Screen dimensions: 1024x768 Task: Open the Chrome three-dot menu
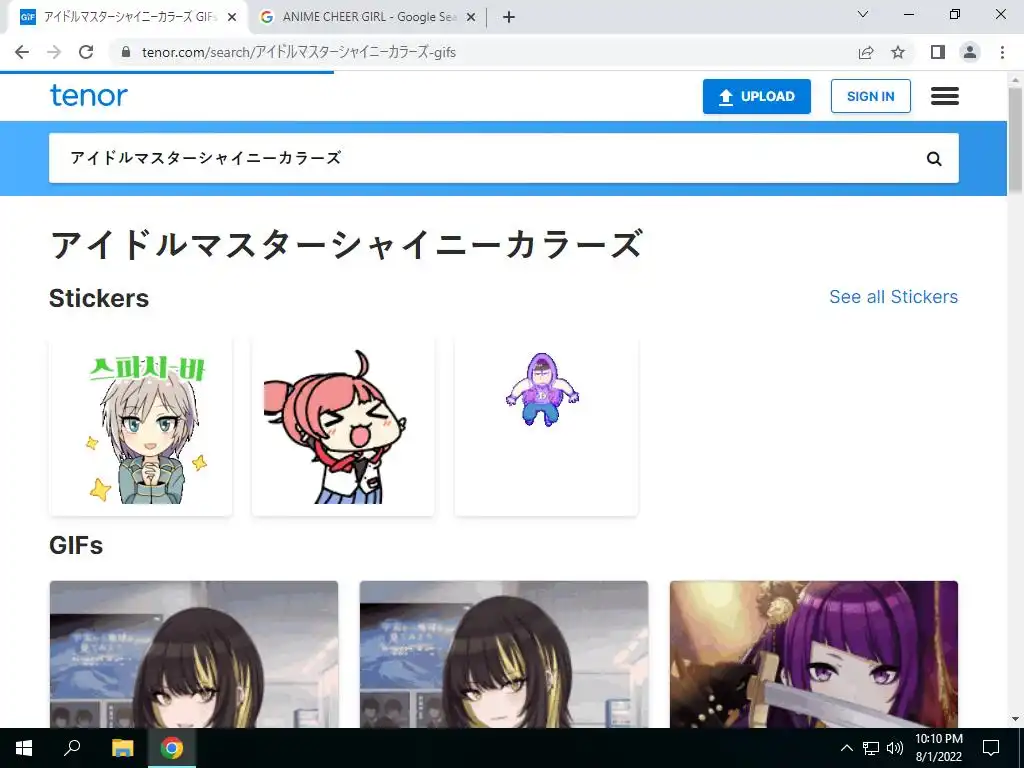[x=1002, y=52]
